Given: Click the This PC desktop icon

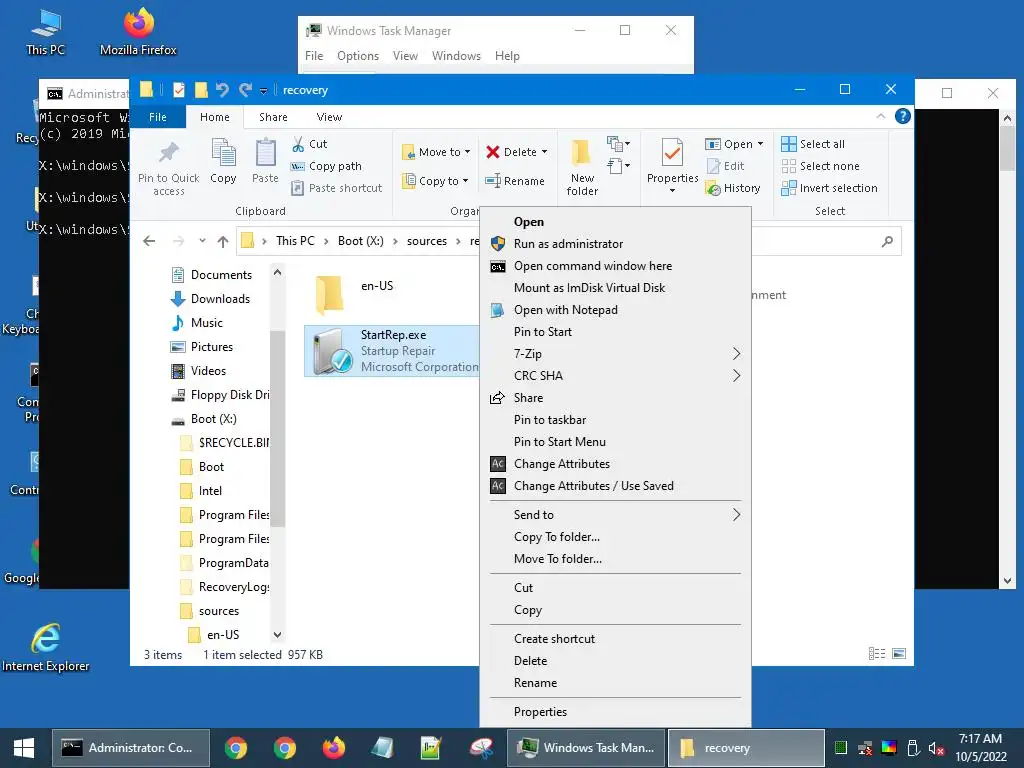Looking at the screenshot, I should pos(46,31).
